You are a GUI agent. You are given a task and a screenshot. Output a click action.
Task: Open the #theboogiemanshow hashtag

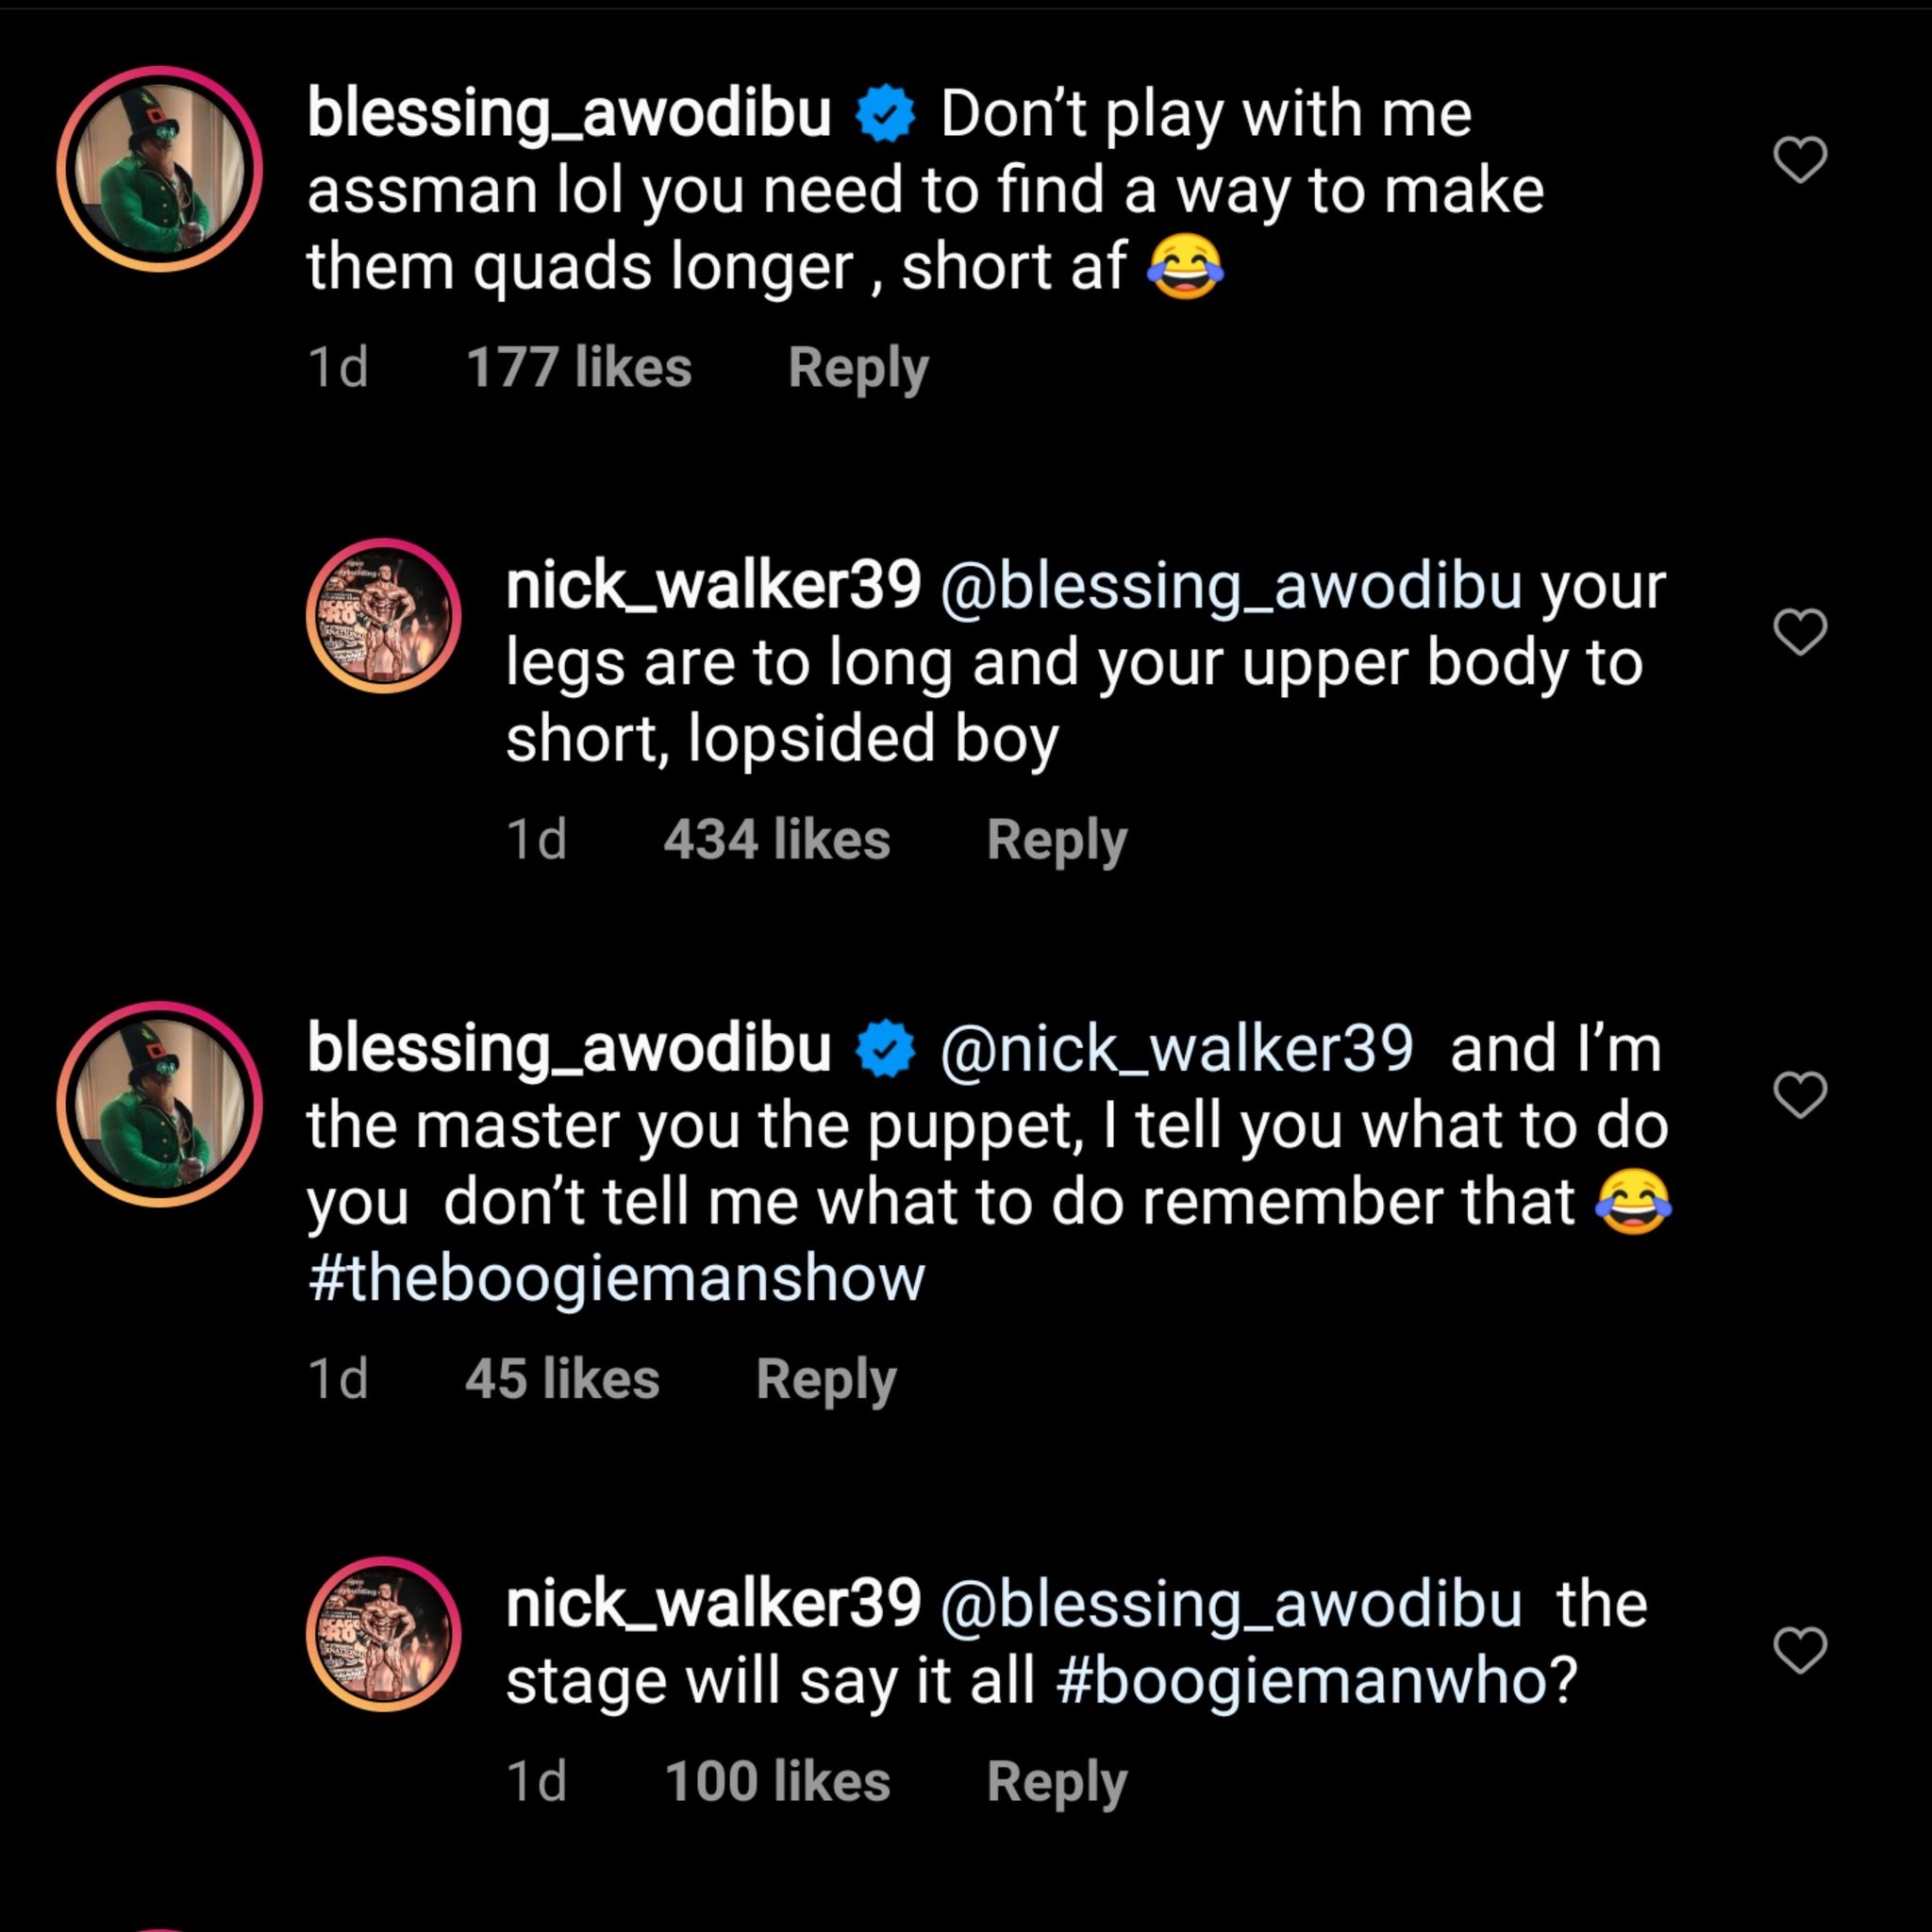[616, 1278]
